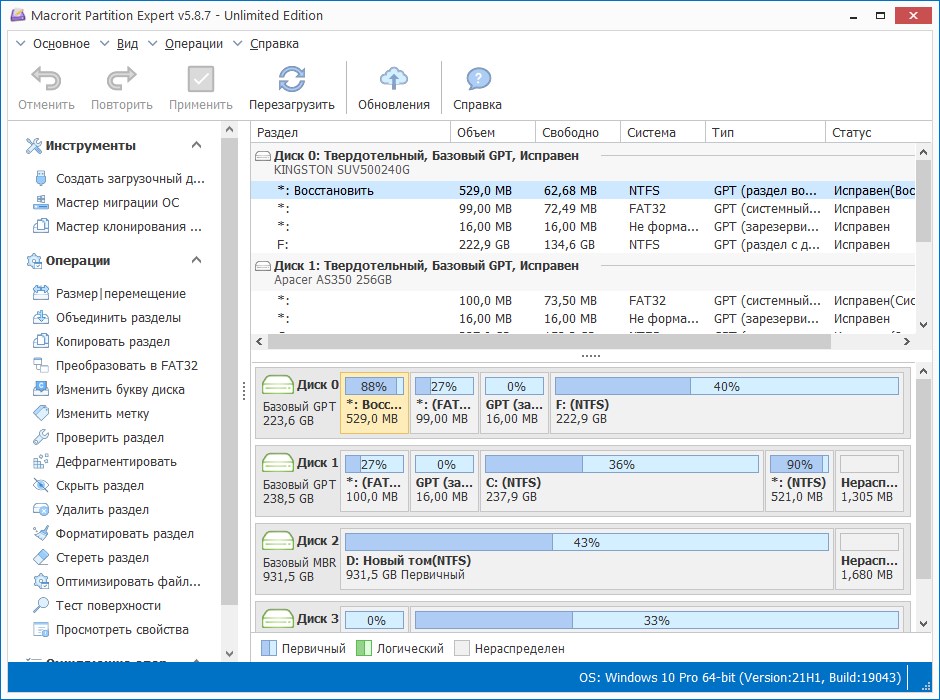Click Создать загрузочный диск link
The width and height of the screenshot is (940, 700).
129,179
